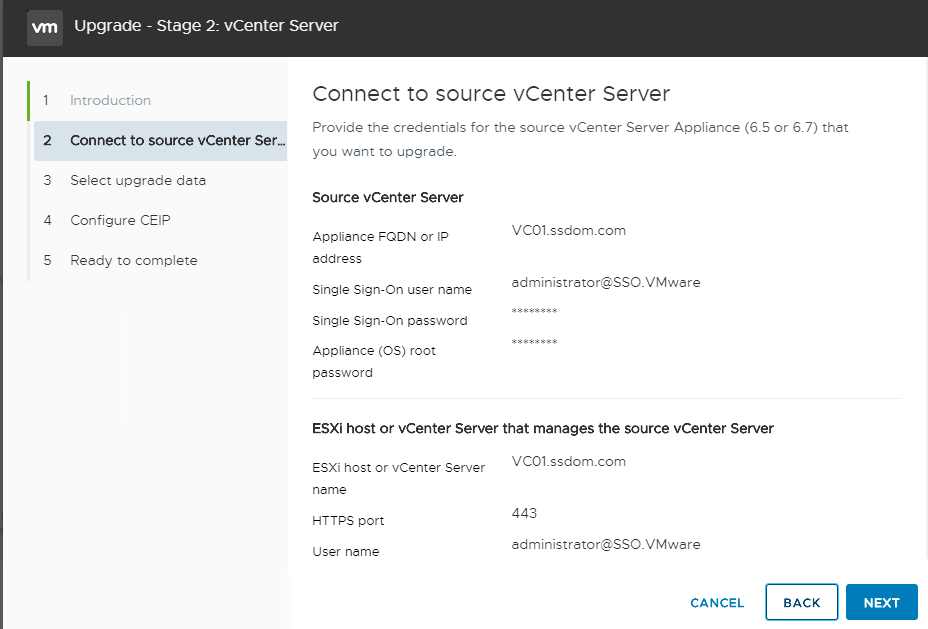The image size is (928, 629).
Task: Click the HTTPS port label
Action: 348,520
